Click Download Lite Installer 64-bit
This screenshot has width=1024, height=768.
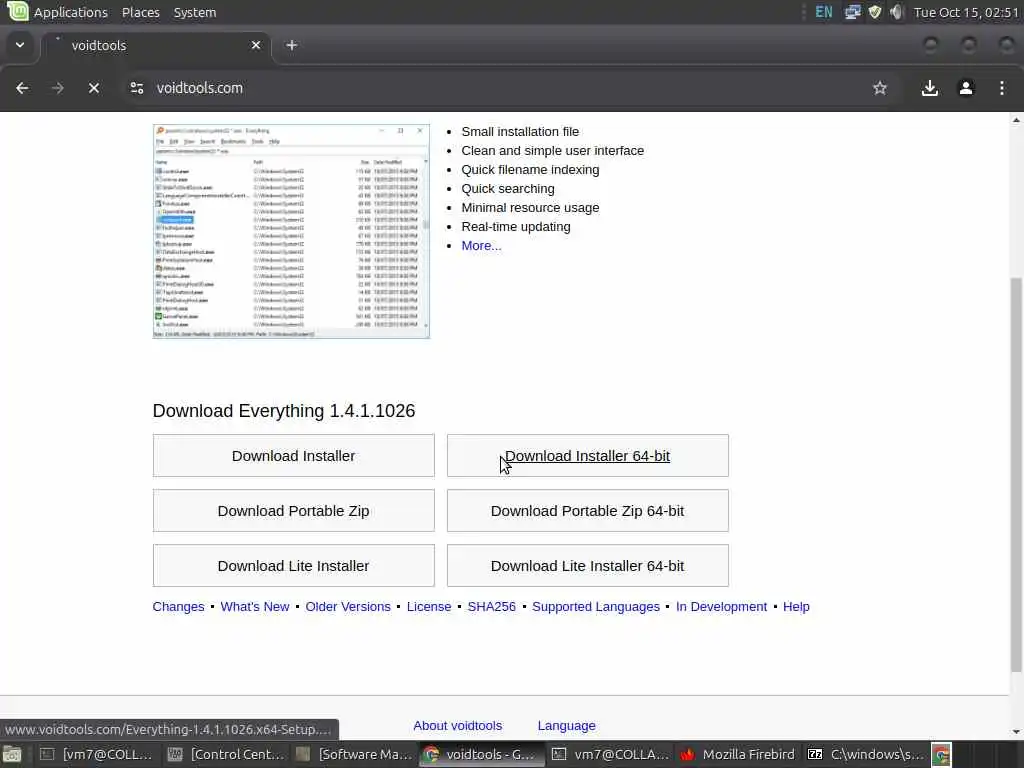pos(587,566)
